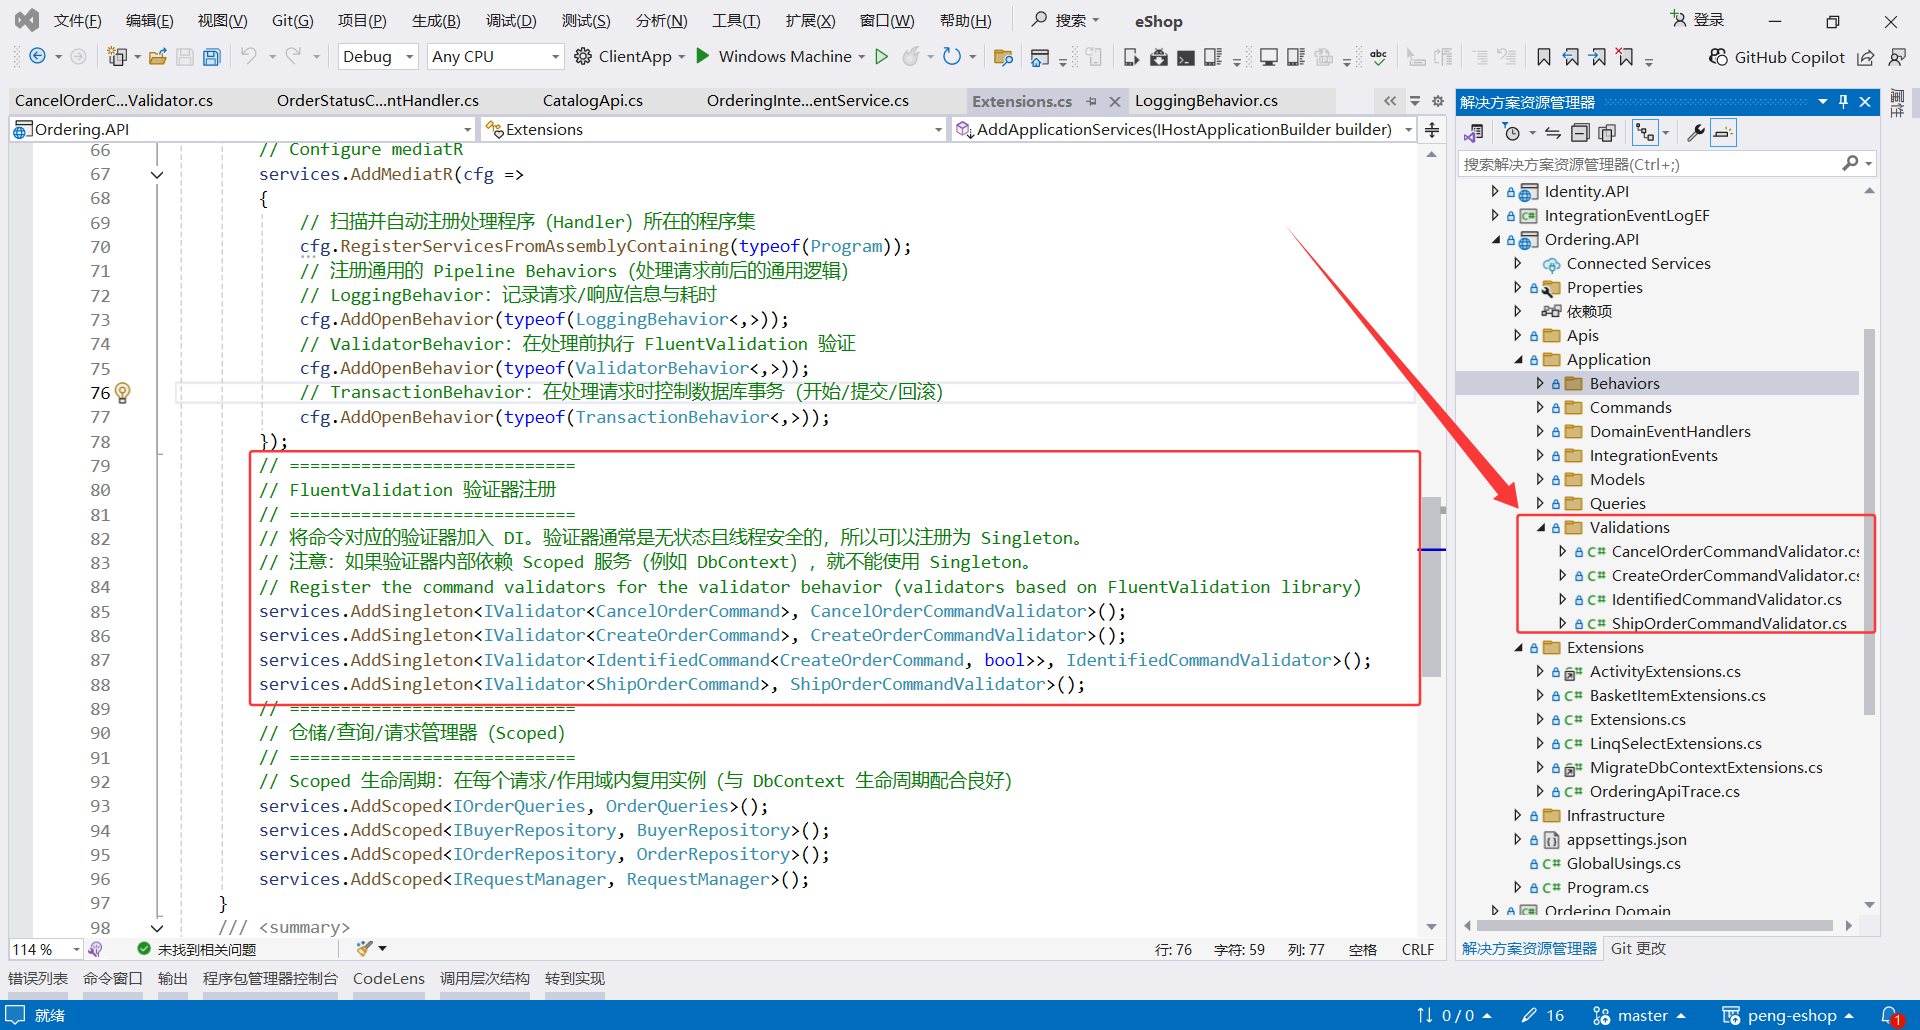Open the Any CPU platform dropdown
Image resolution: width=1920 pixels, height=1030 pixels.
click(495, 57)
